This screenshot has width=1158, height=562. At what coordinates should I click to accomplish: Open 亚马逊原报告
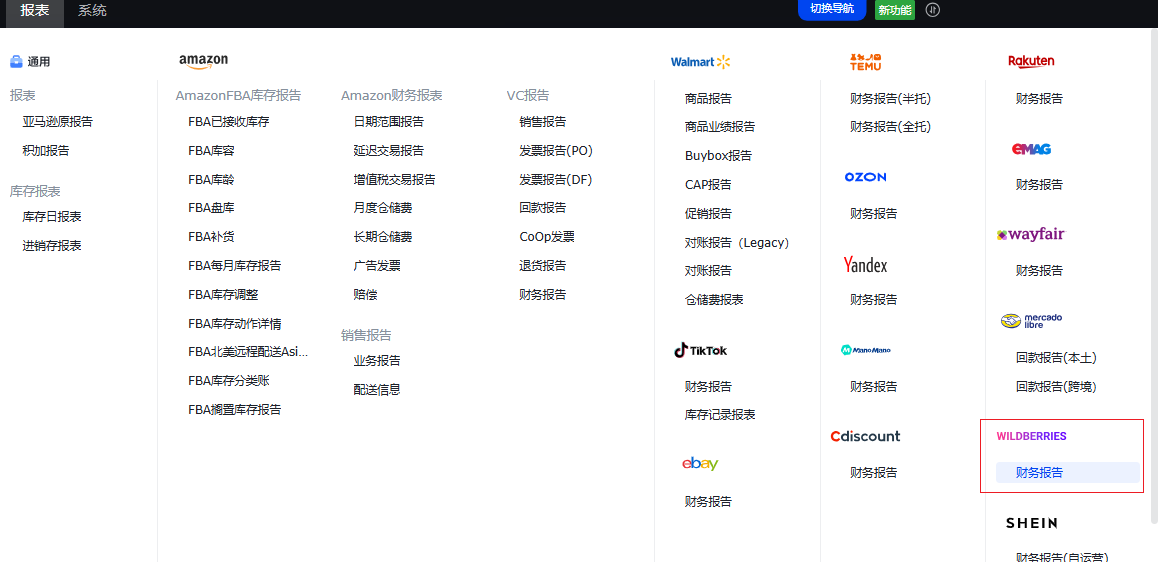[58, 122]
